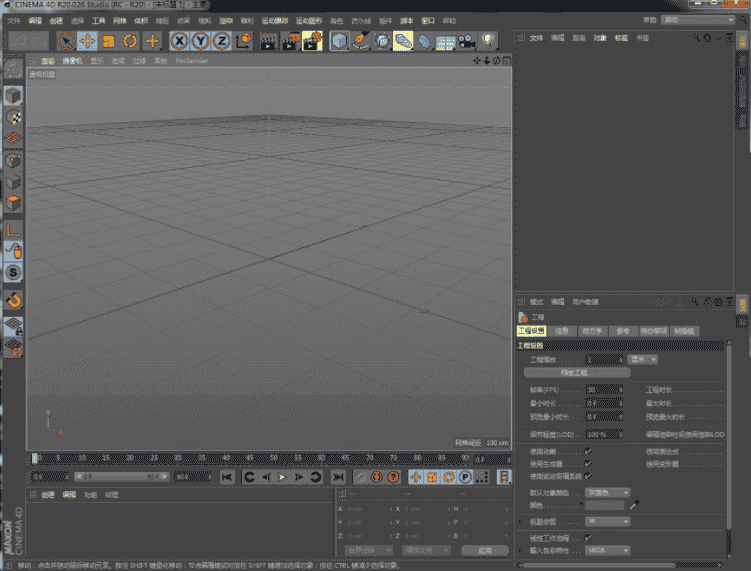Render the active view with clapperboard icon
The image size is (751, 571).
[x=269, y=41]
